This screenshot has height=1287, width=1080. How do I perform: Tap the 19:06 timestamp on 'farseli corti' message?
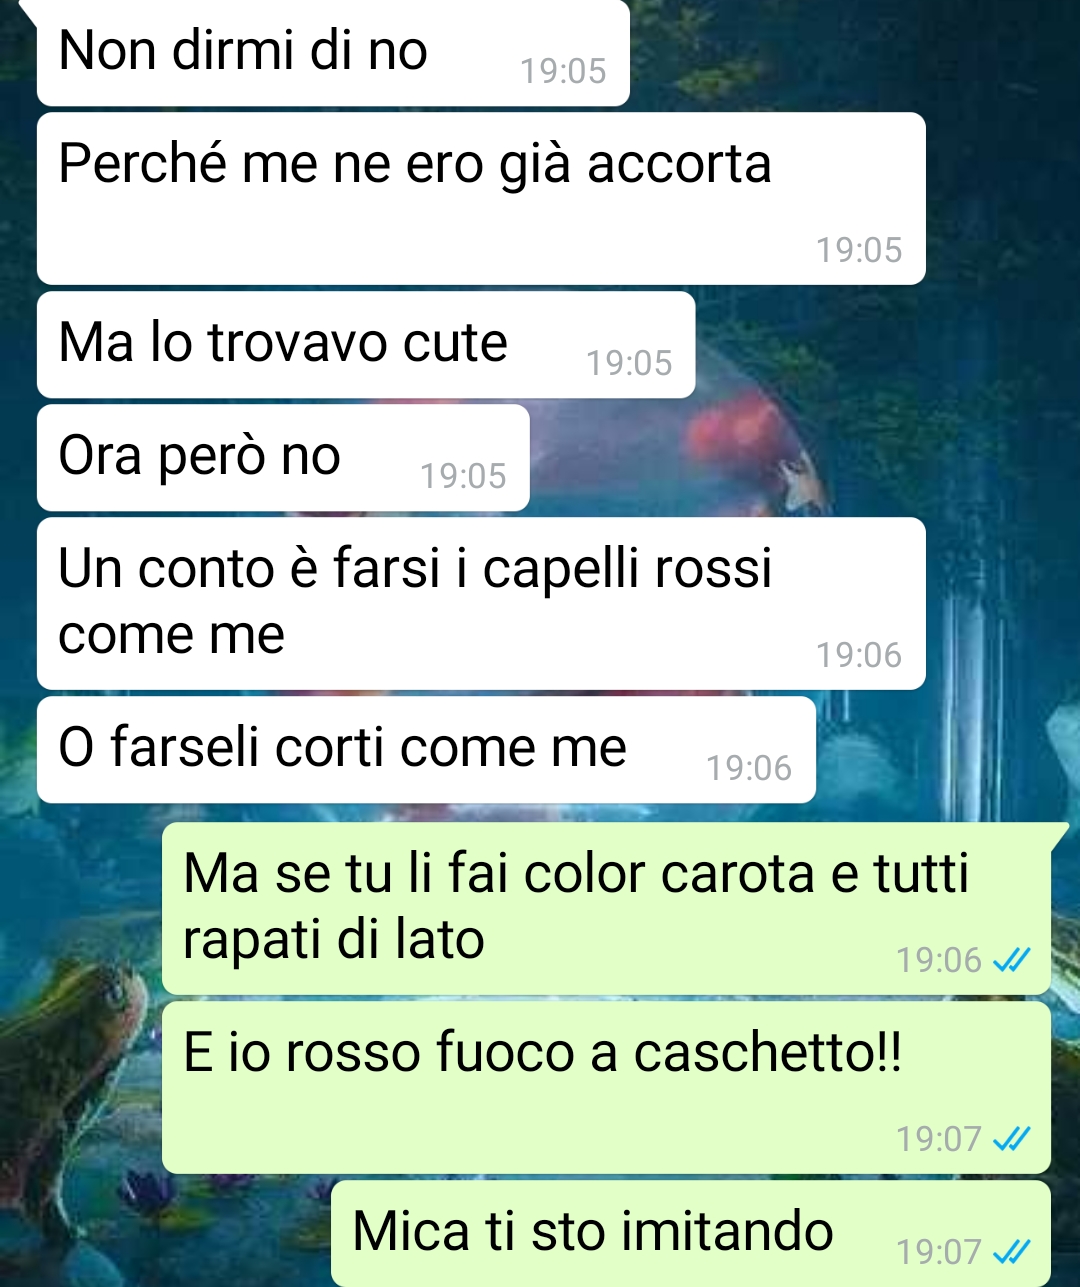(x=749, y=768)
